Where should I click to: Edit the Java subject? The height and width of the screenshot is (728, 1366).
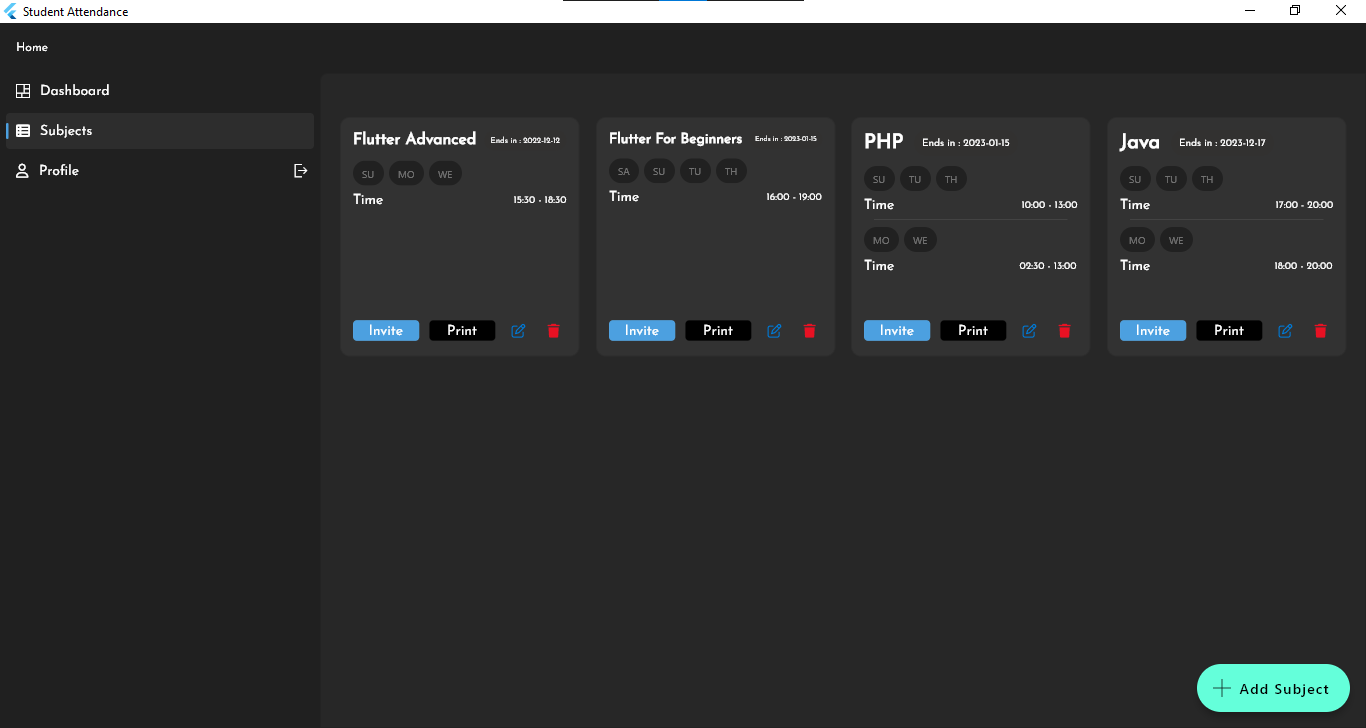[x=1285, y=330]
